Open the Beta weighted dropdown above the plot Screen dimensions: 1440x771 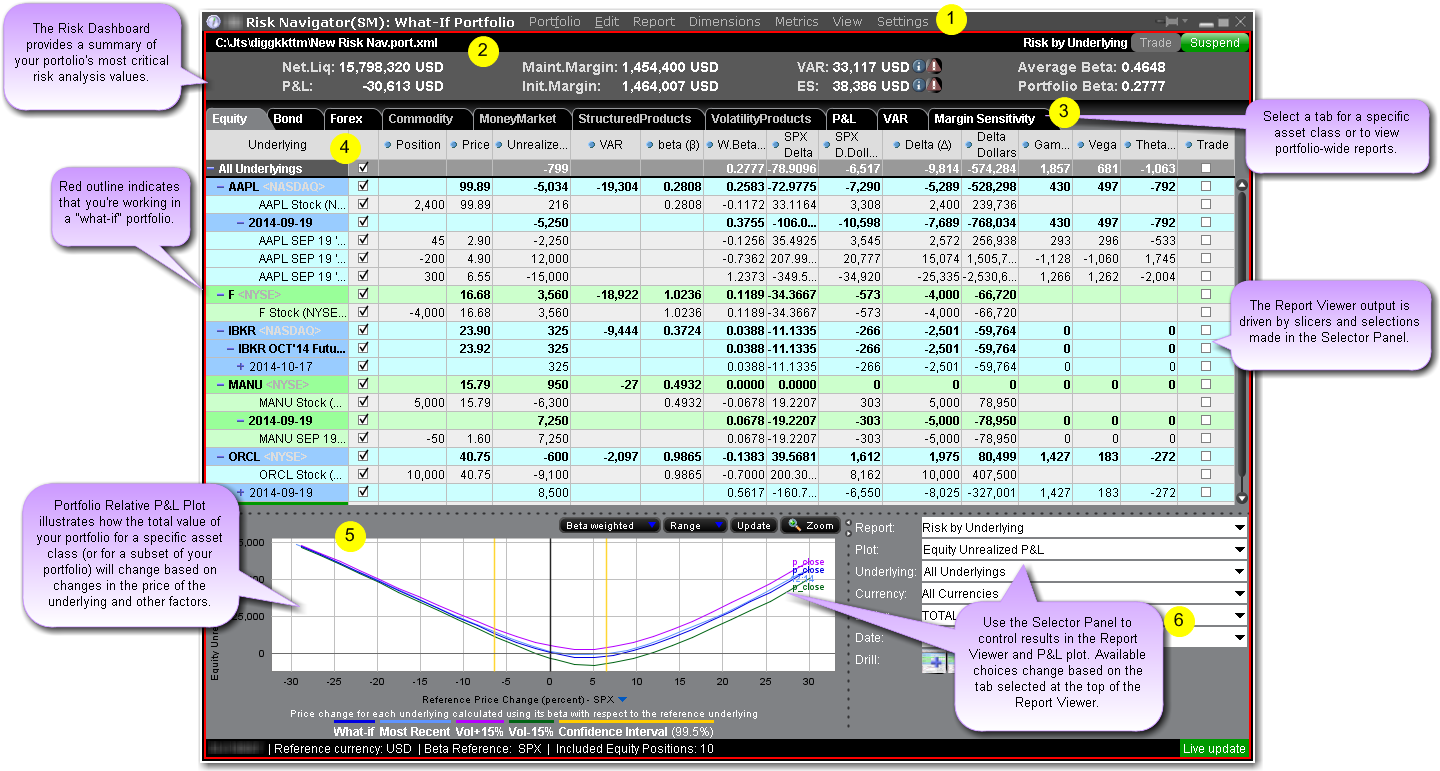(x=610, y=525)
